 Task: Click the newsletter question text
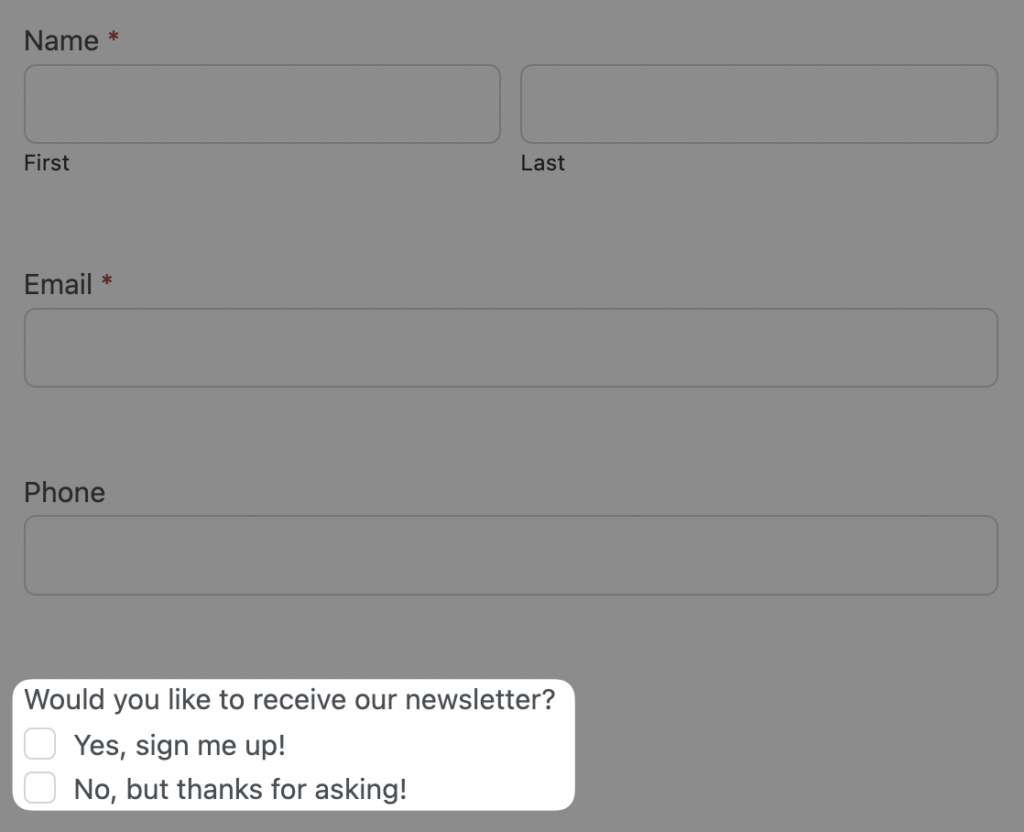point(289,700)
